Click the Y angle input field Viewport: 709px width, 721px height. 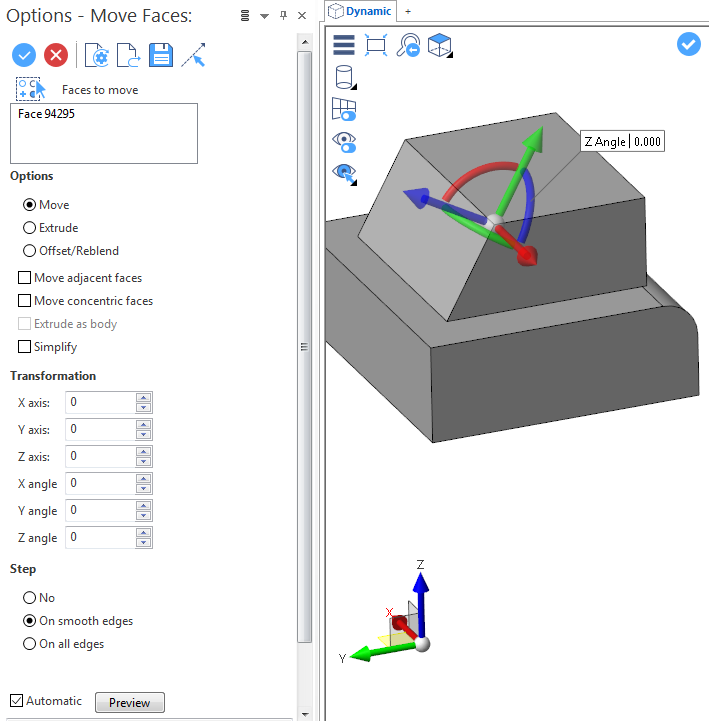100,511
